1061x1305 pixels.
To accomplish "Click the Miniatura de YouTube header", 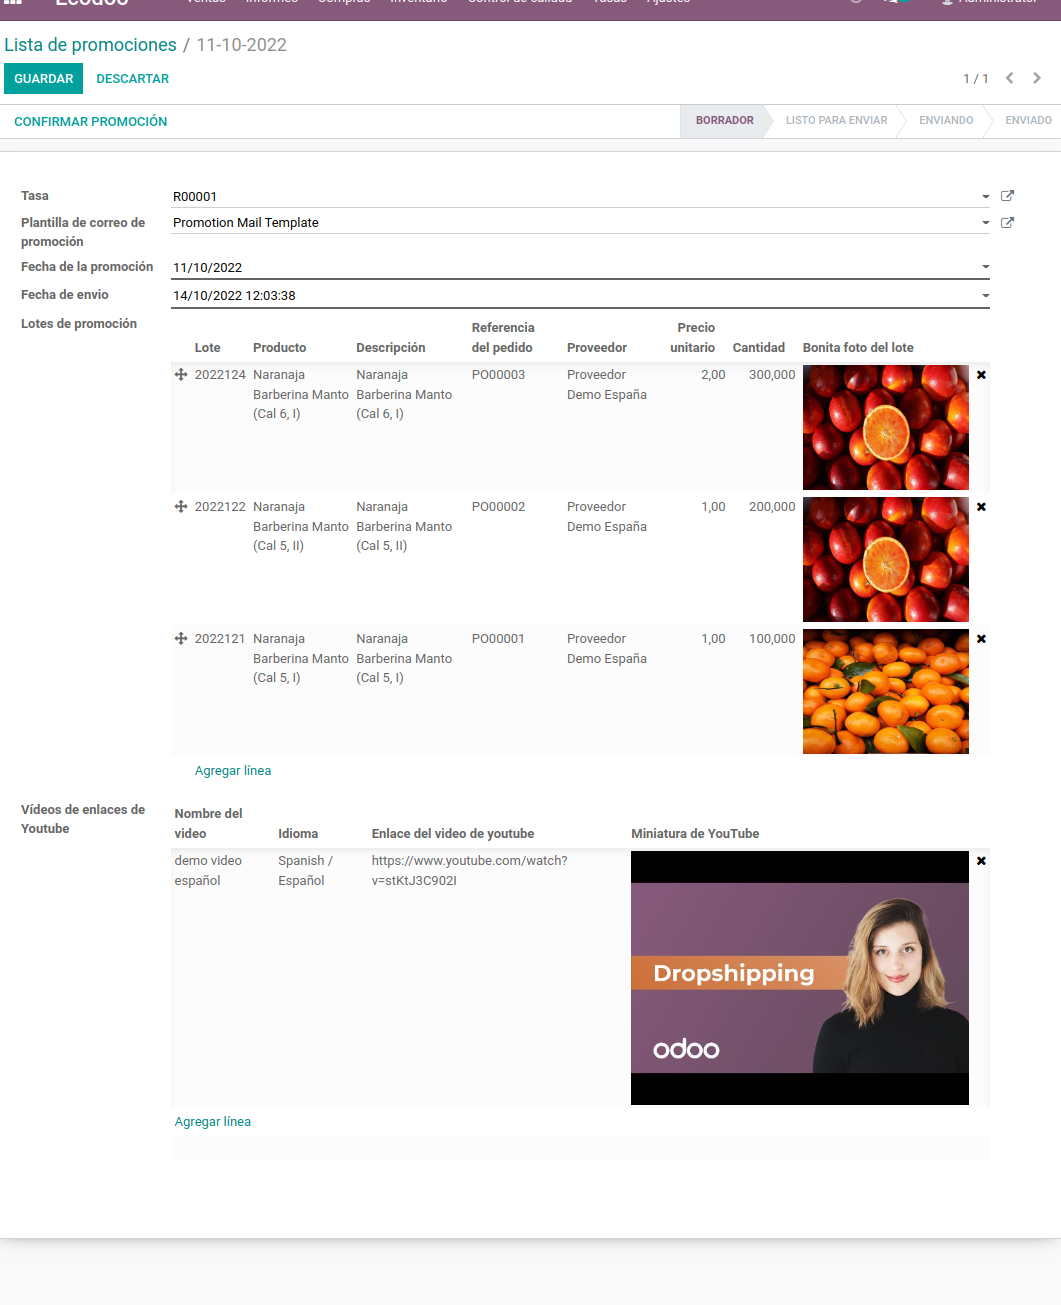I will [x=695, y=834].
